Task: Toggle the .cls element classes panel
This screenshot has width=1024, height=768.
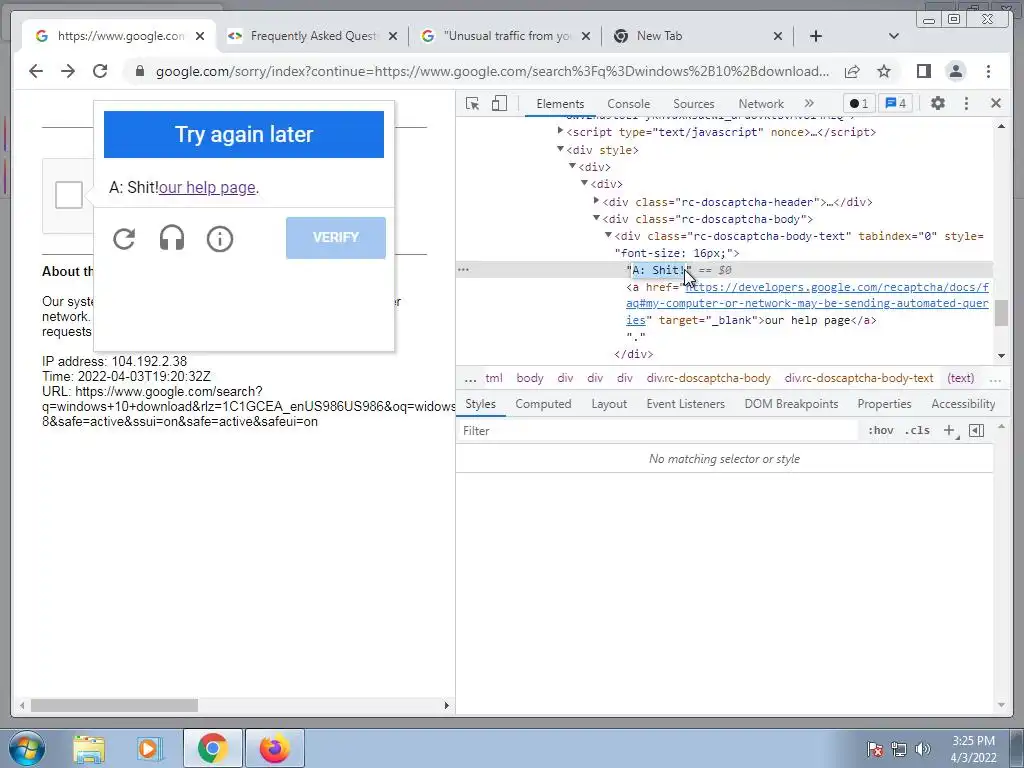Action: coord(918,430)
